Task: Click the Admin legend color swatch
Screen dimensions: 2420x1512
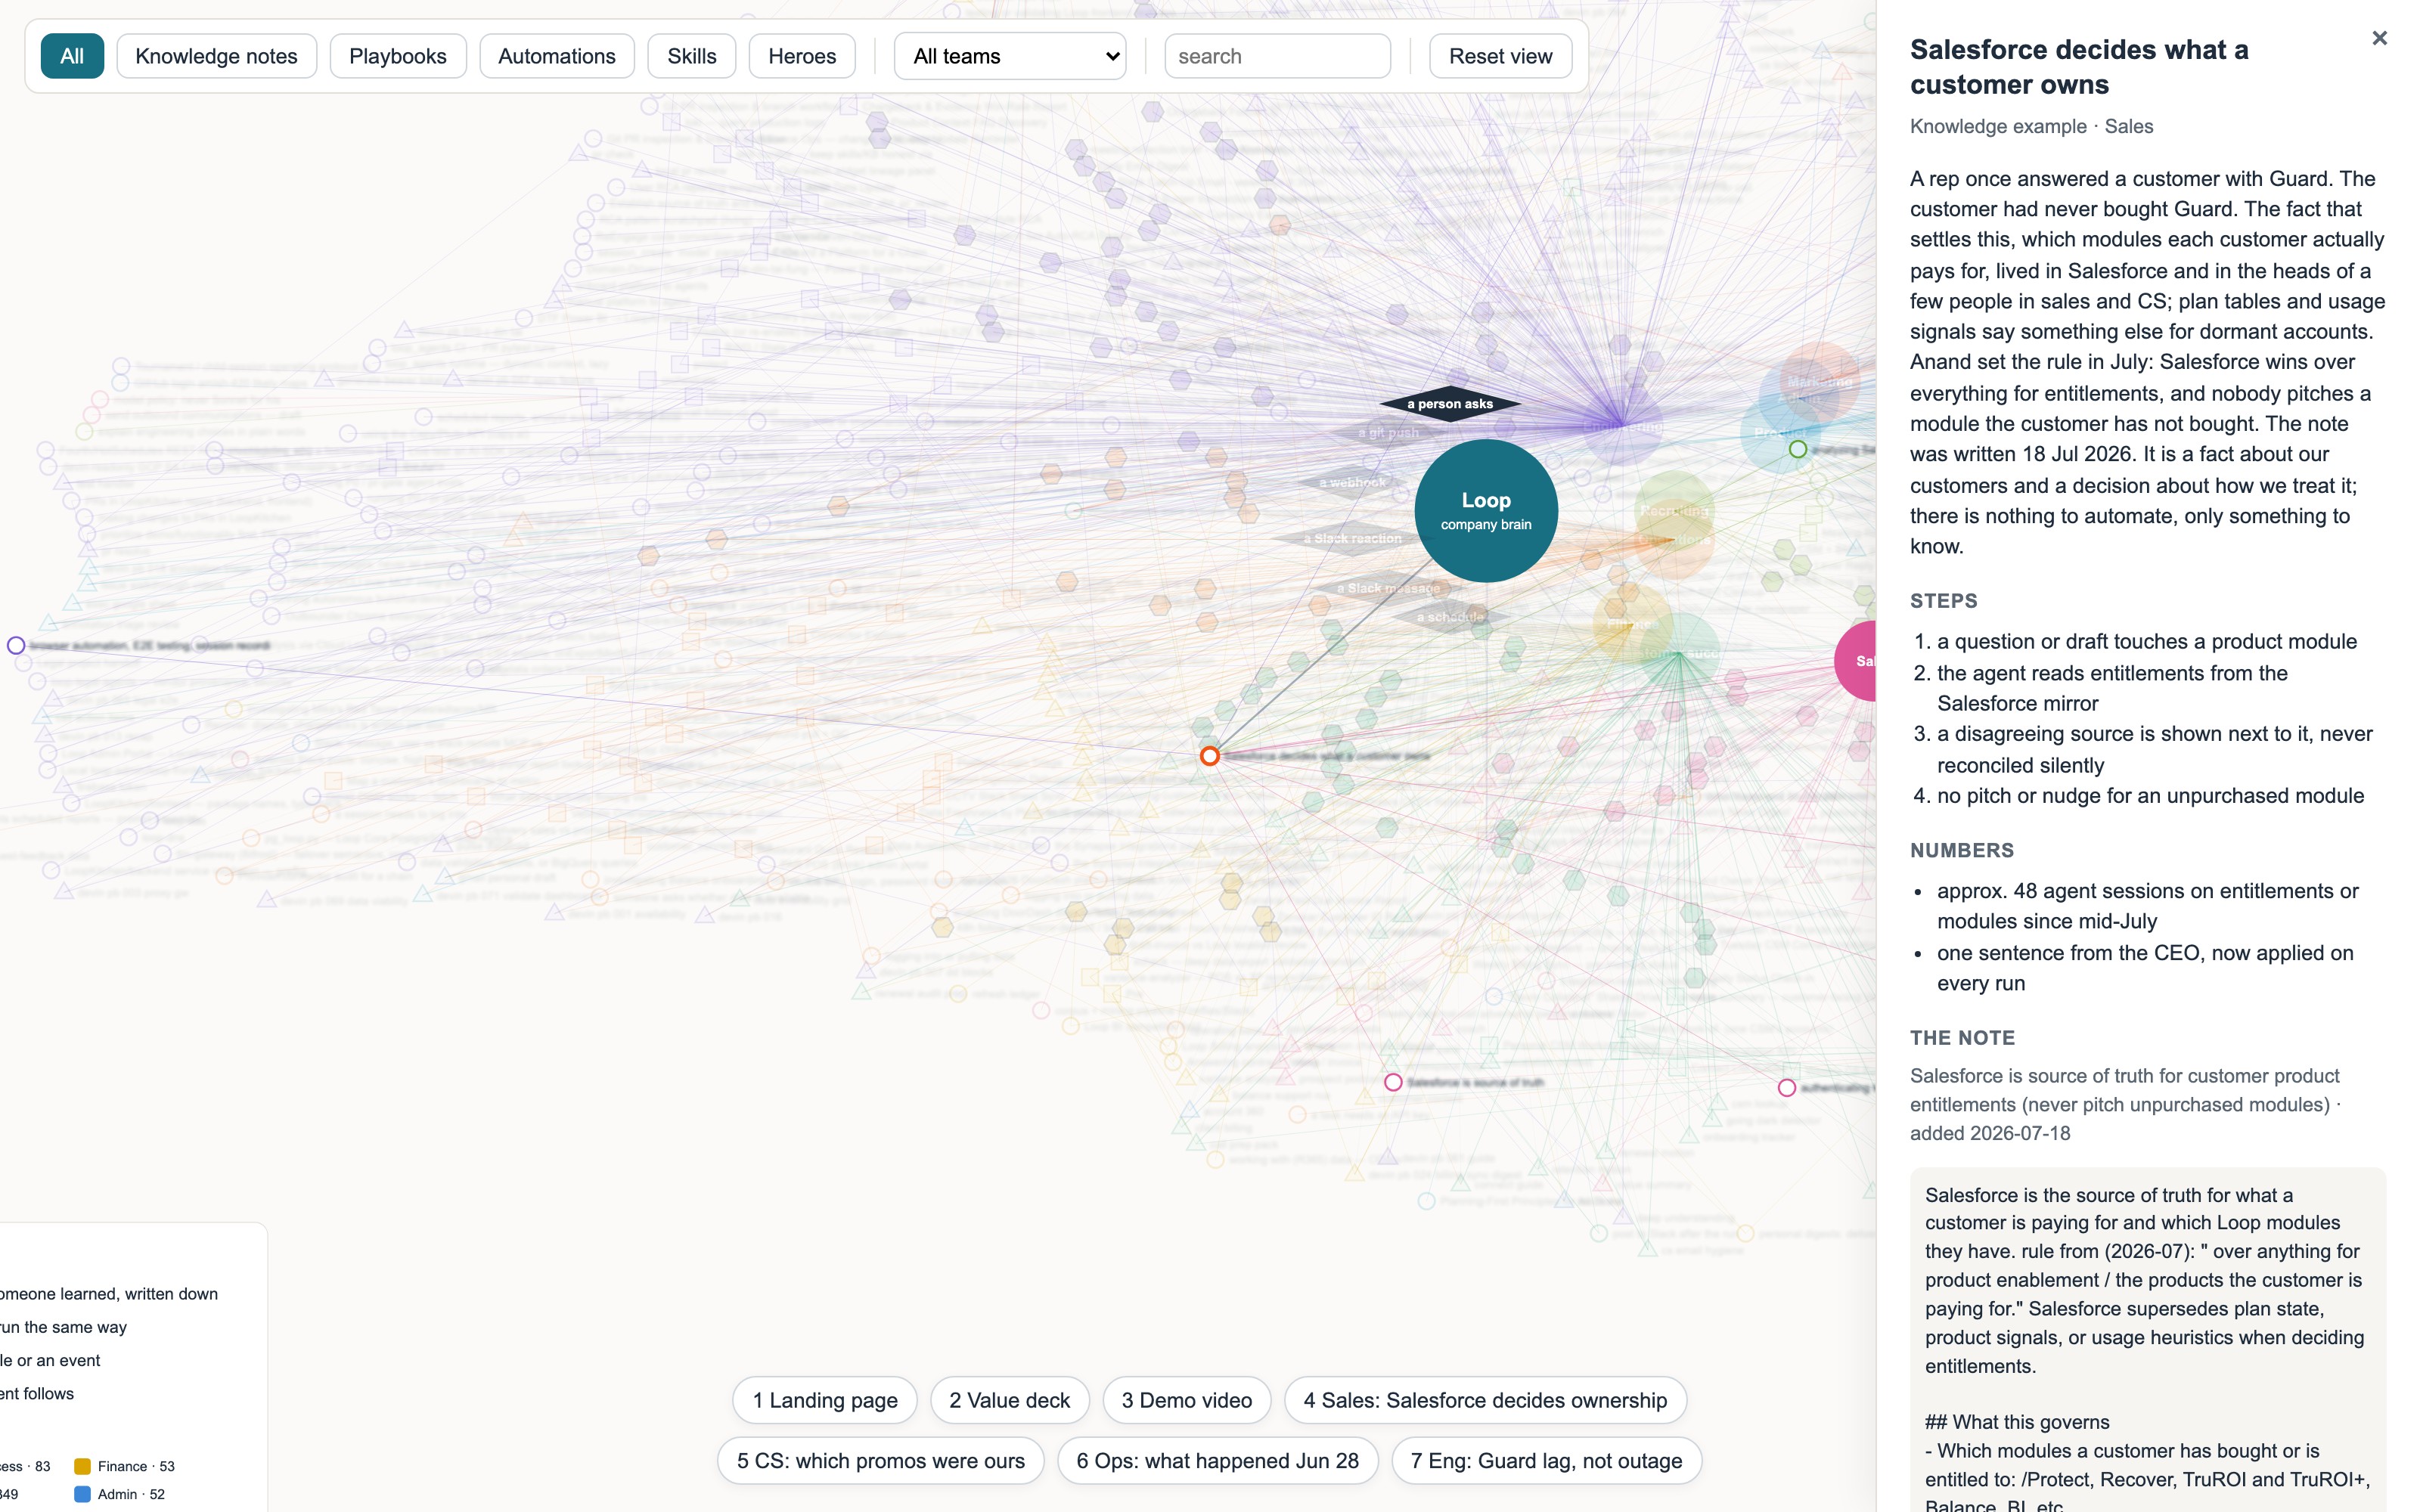Action: coord(83,1494)
